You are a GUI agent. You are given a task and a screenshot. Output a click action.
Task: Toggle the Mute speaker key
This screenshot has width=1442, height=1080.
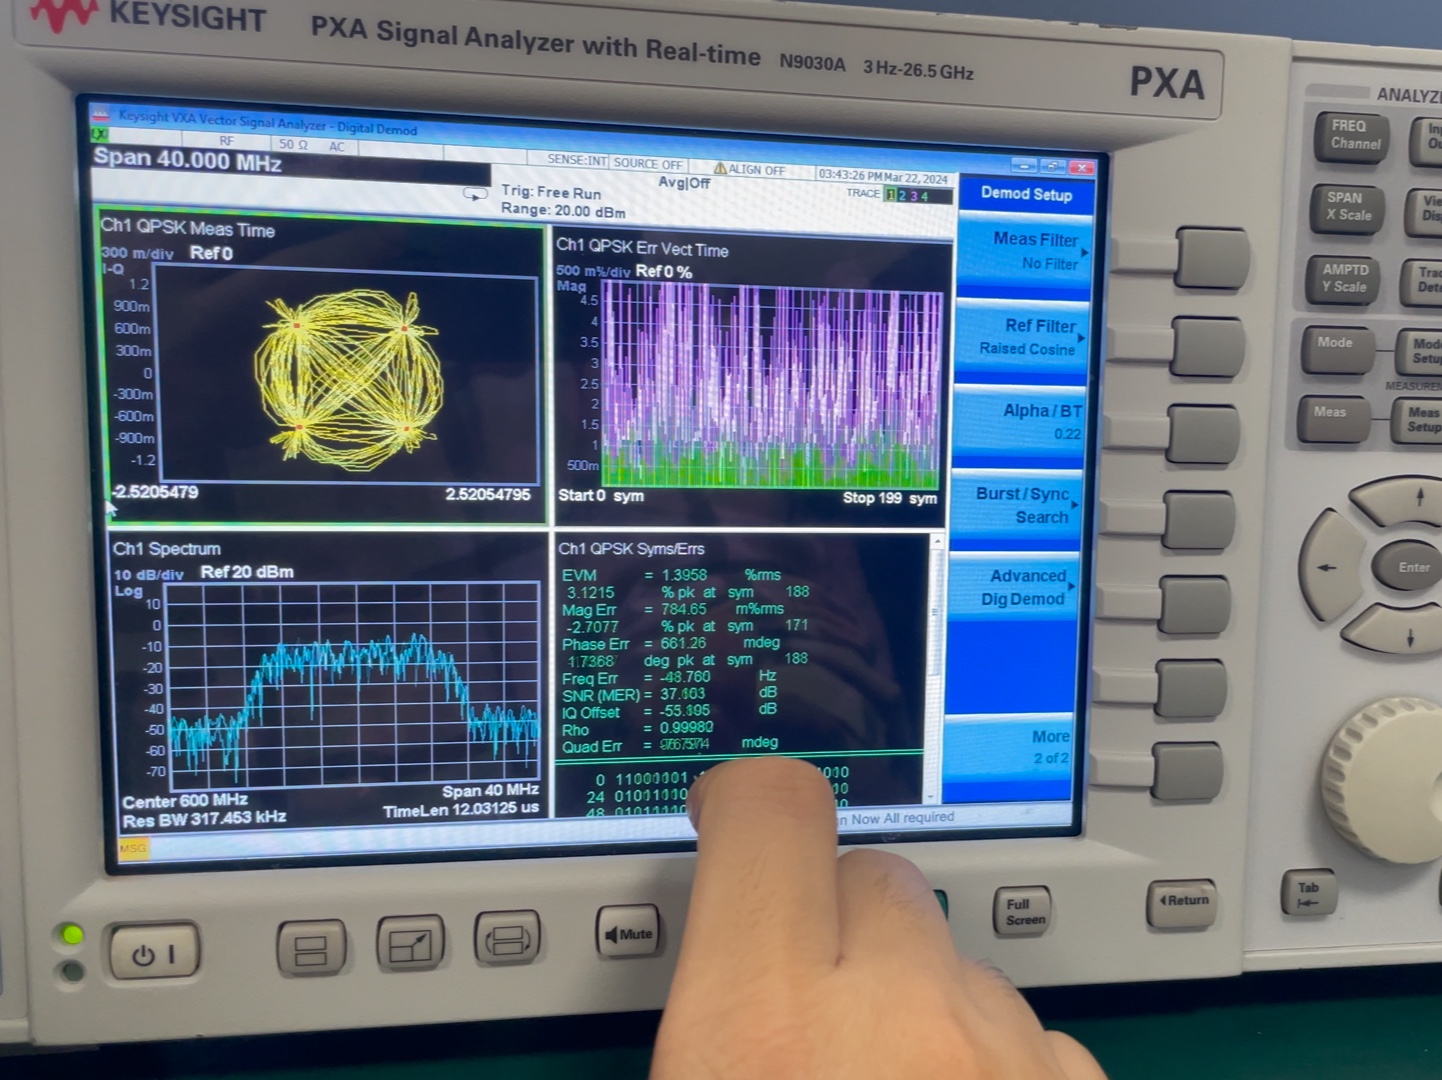point(628,933)
